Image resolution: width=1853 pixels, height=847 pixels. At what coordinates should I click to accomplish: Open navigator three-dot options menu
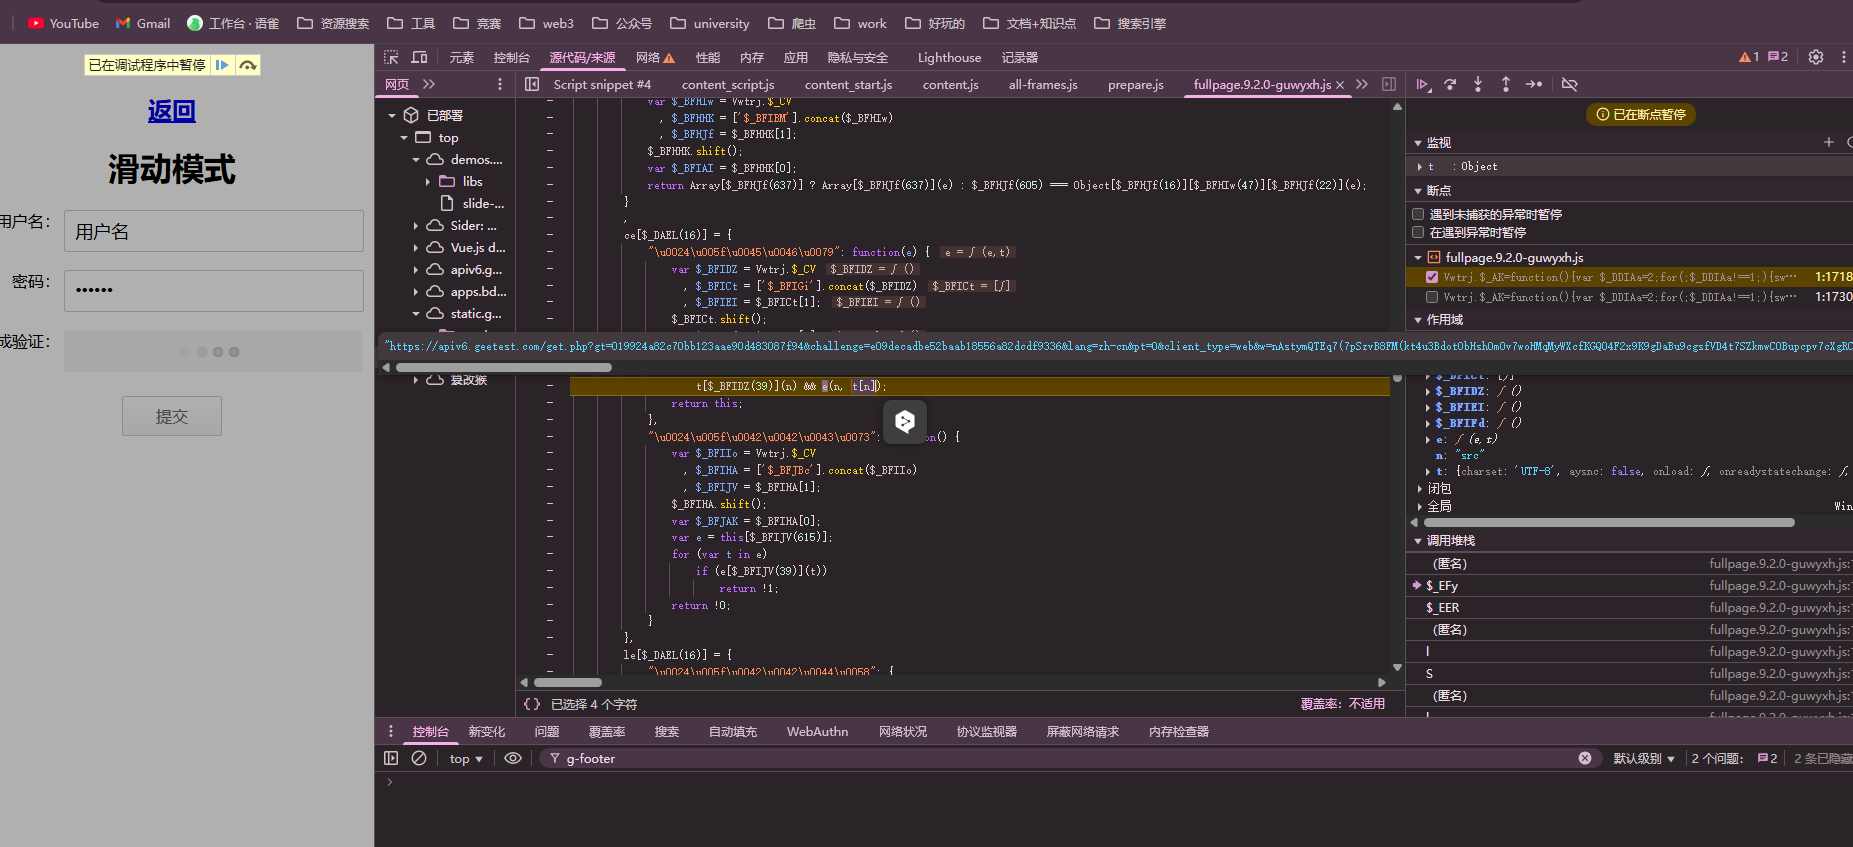(x=500, y=85)
